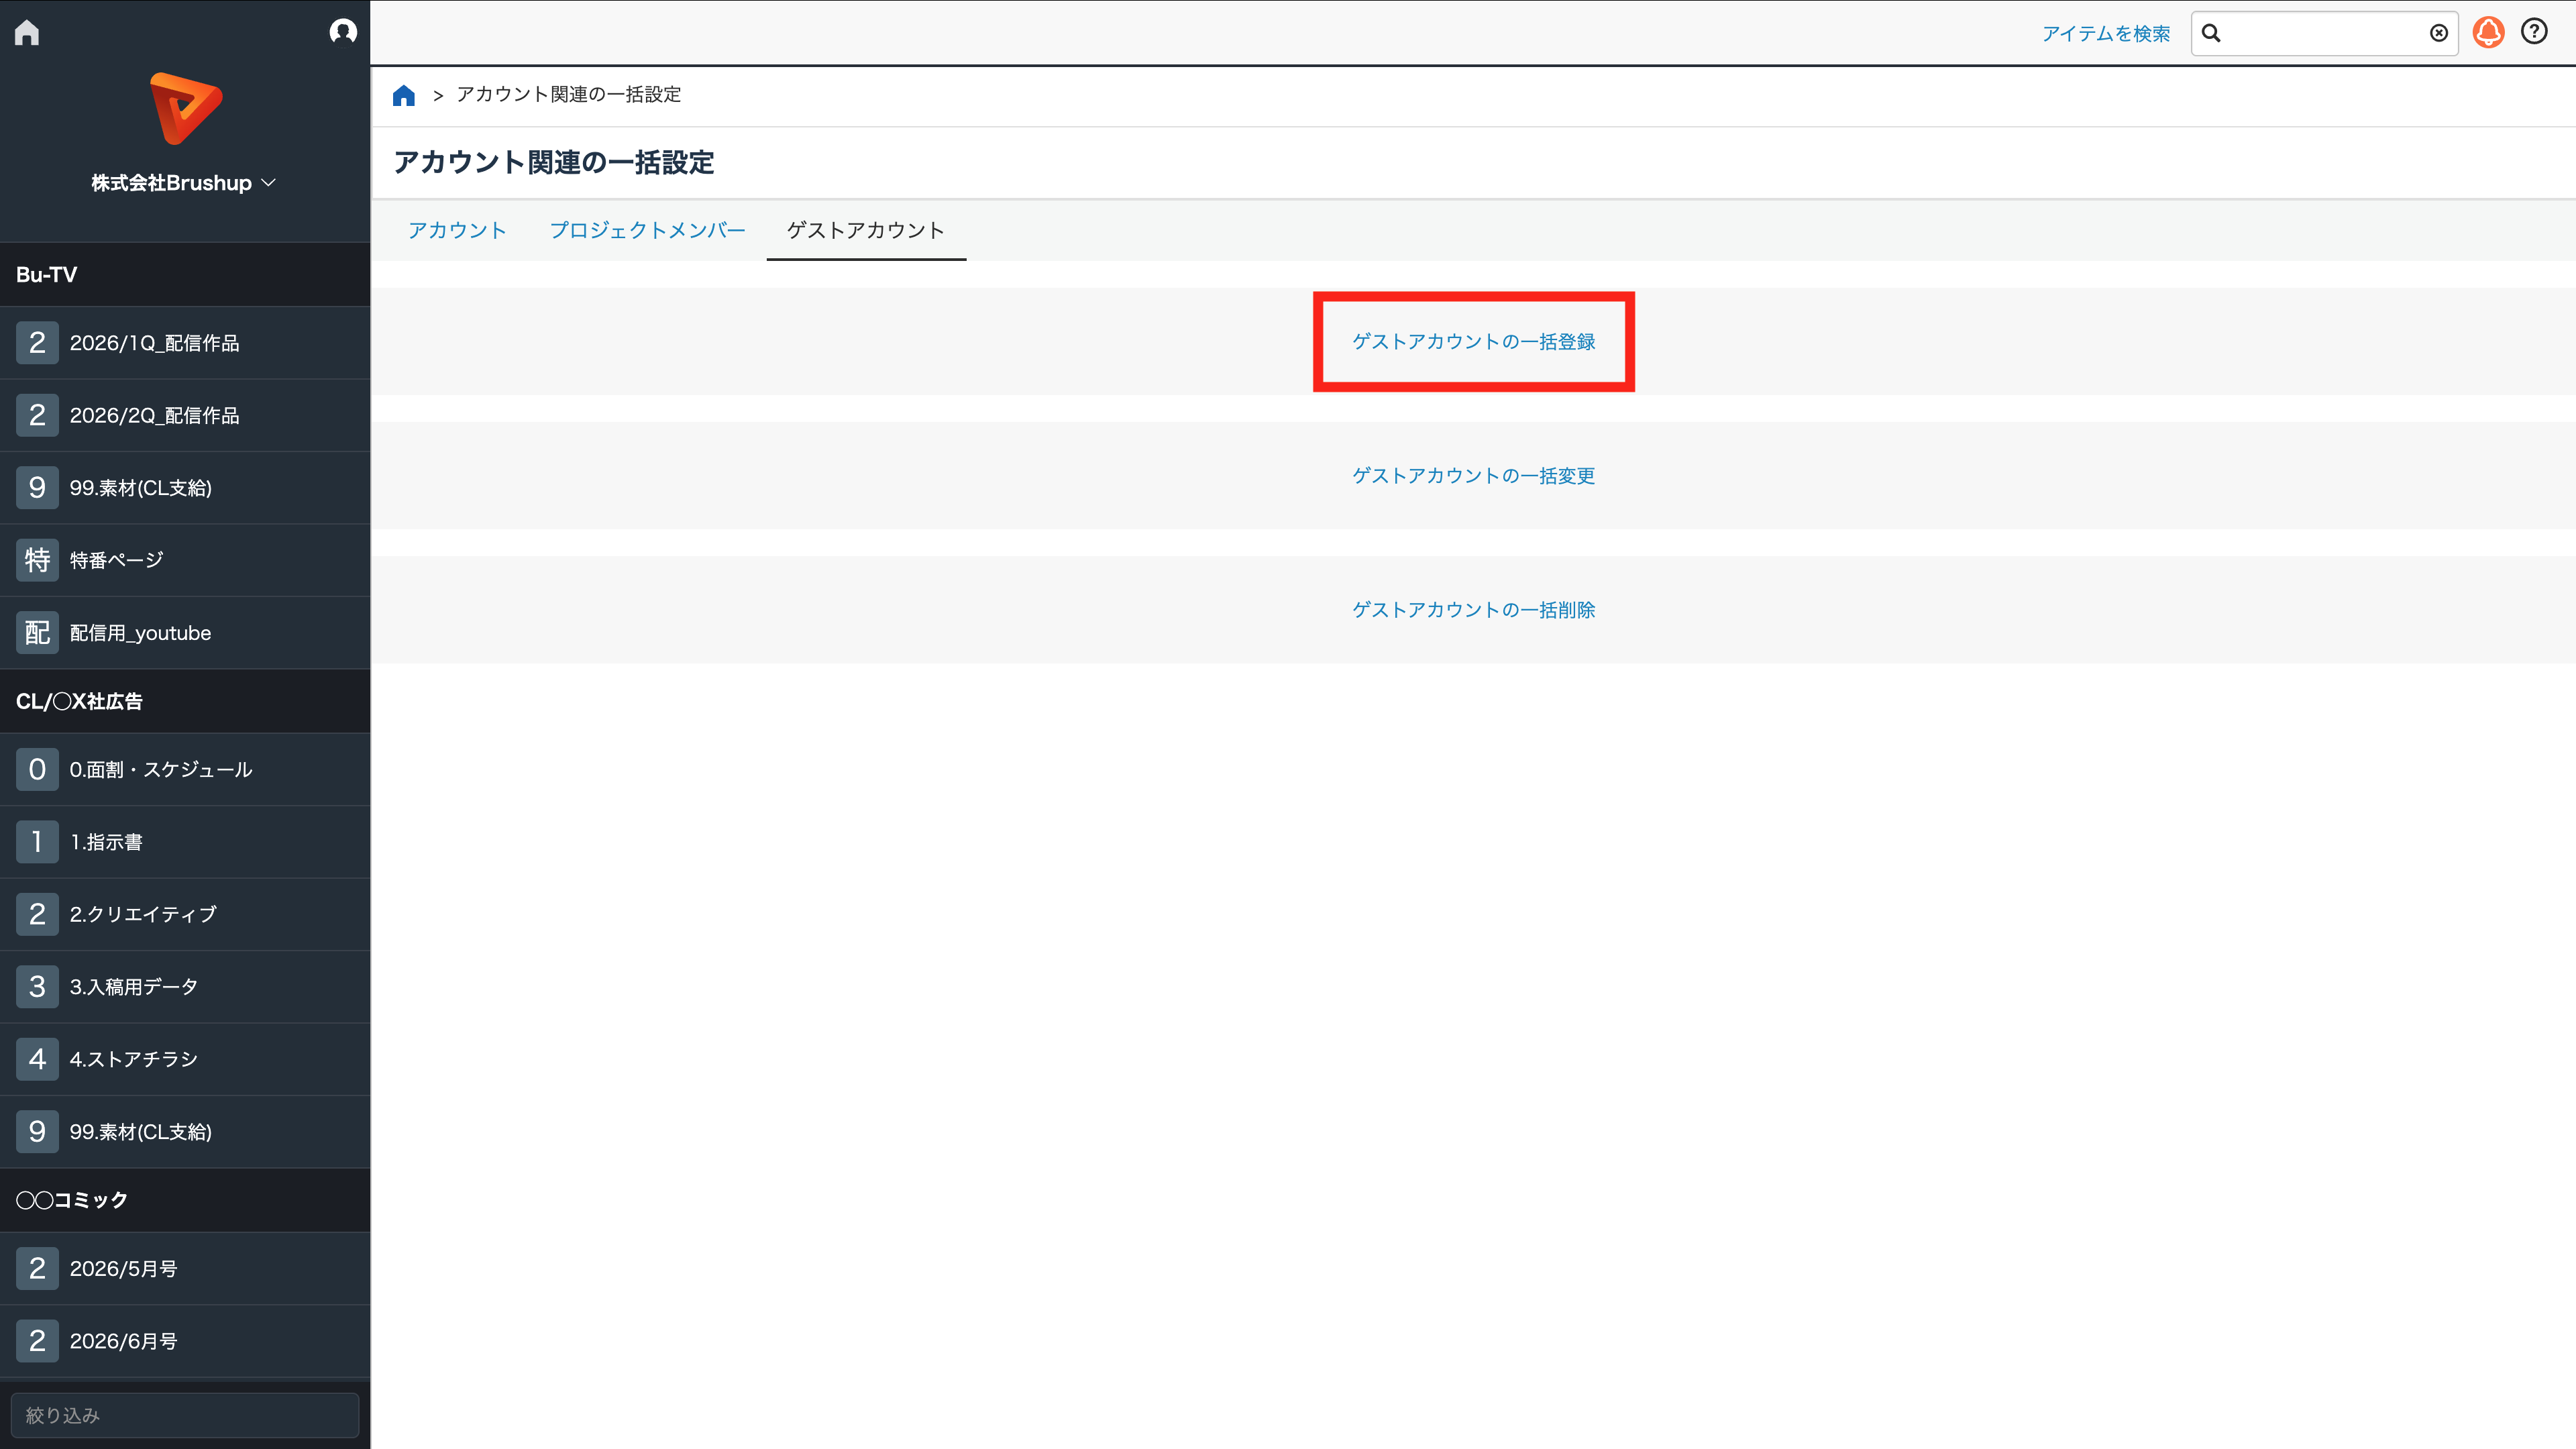The height and width of the screenshot is (1449, 2576).
Task: Clear the search field with X icon
Action: coord(2439,33)
